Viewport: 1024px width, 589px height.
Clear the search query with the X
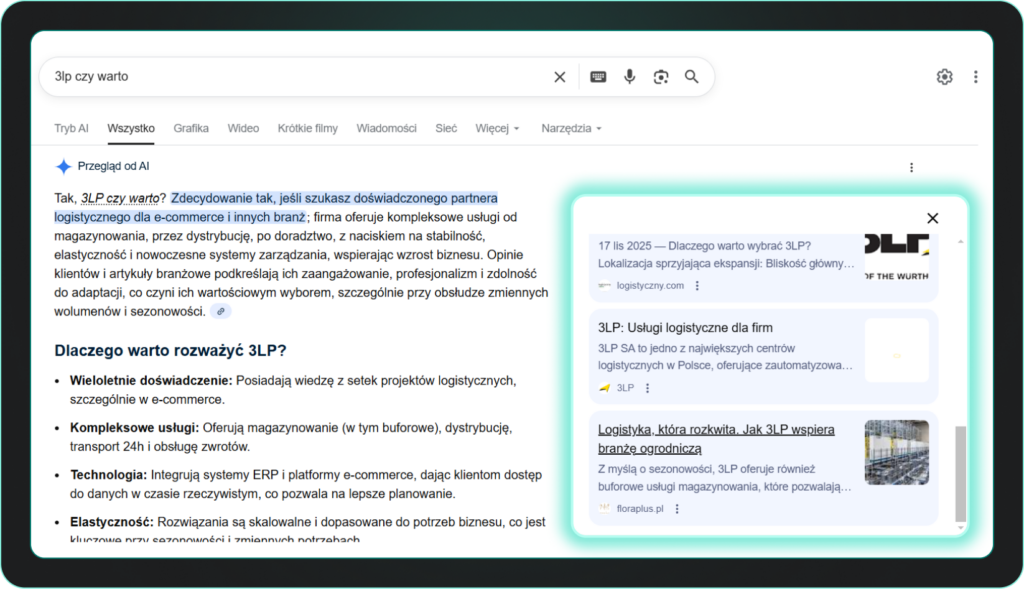559,76
